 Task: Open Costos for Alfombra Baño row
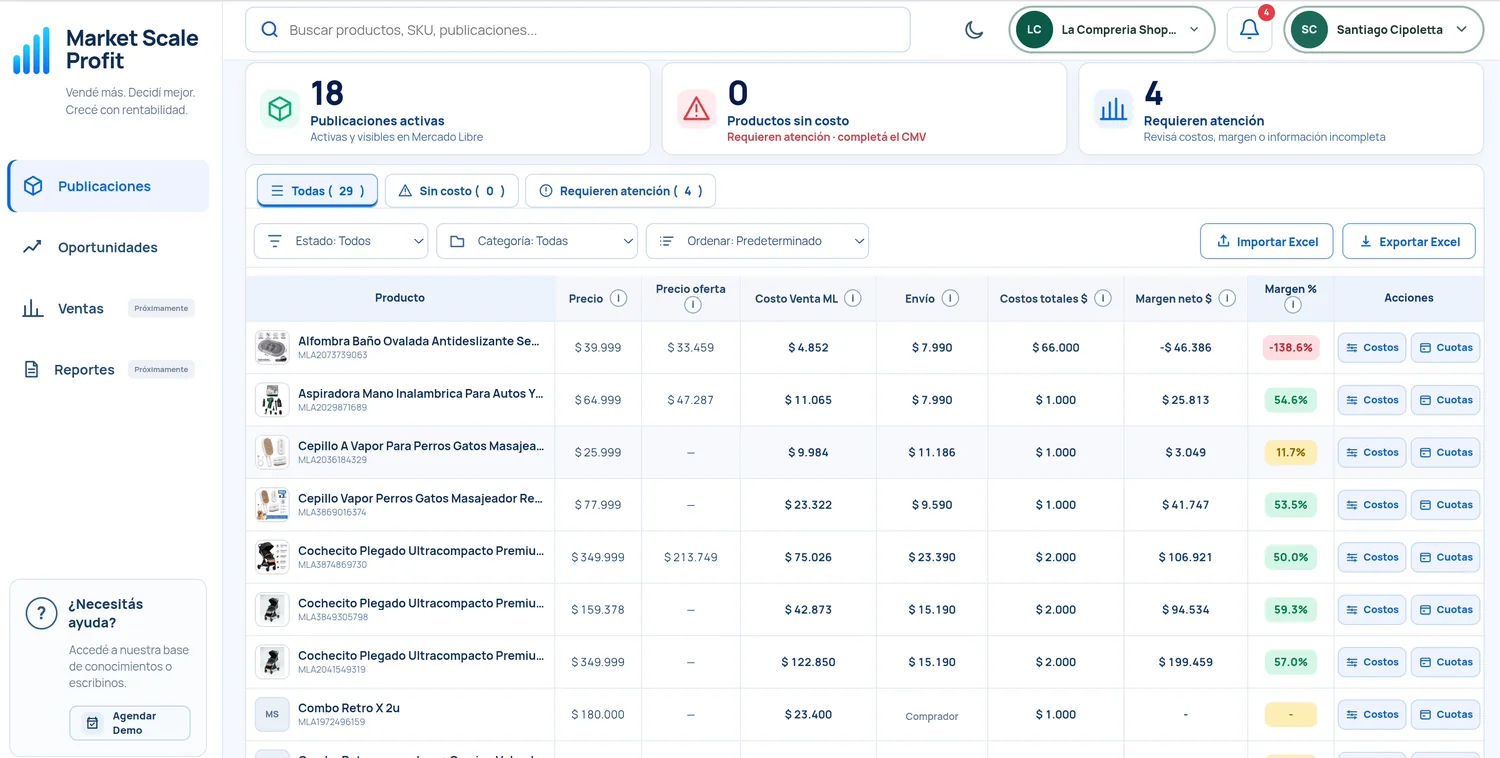pos(1372,348)
